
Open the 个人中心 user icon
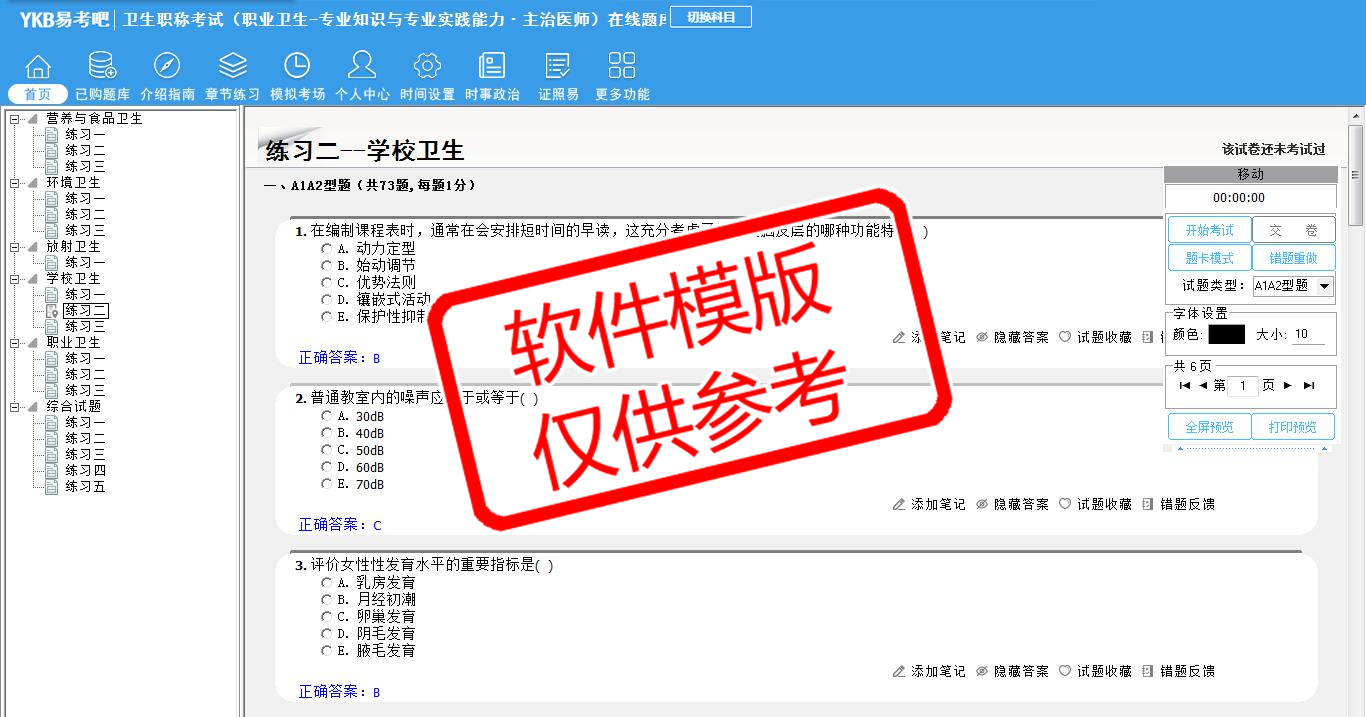coord(362,67)
